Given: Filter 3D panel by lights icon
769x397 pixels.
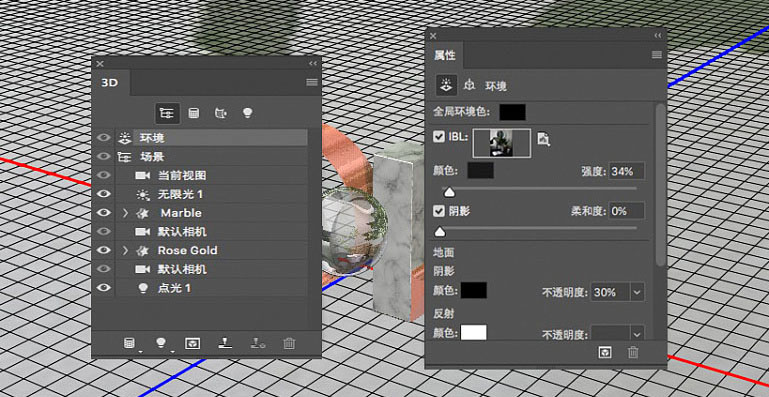Looking at the screenshot, I should coord(247,113).
